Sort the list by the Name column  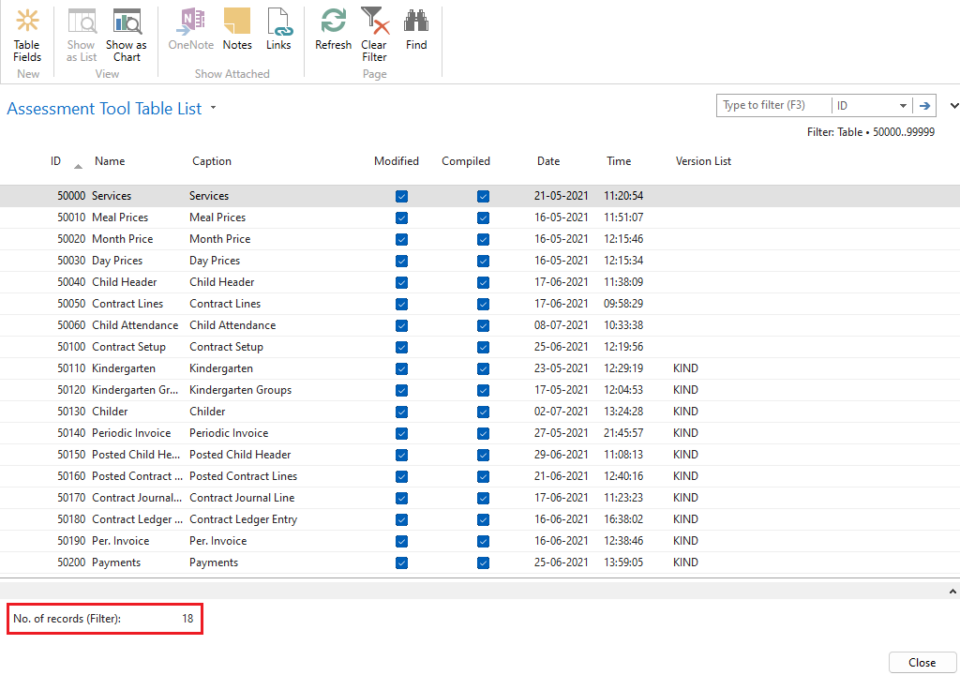point(110,161)
